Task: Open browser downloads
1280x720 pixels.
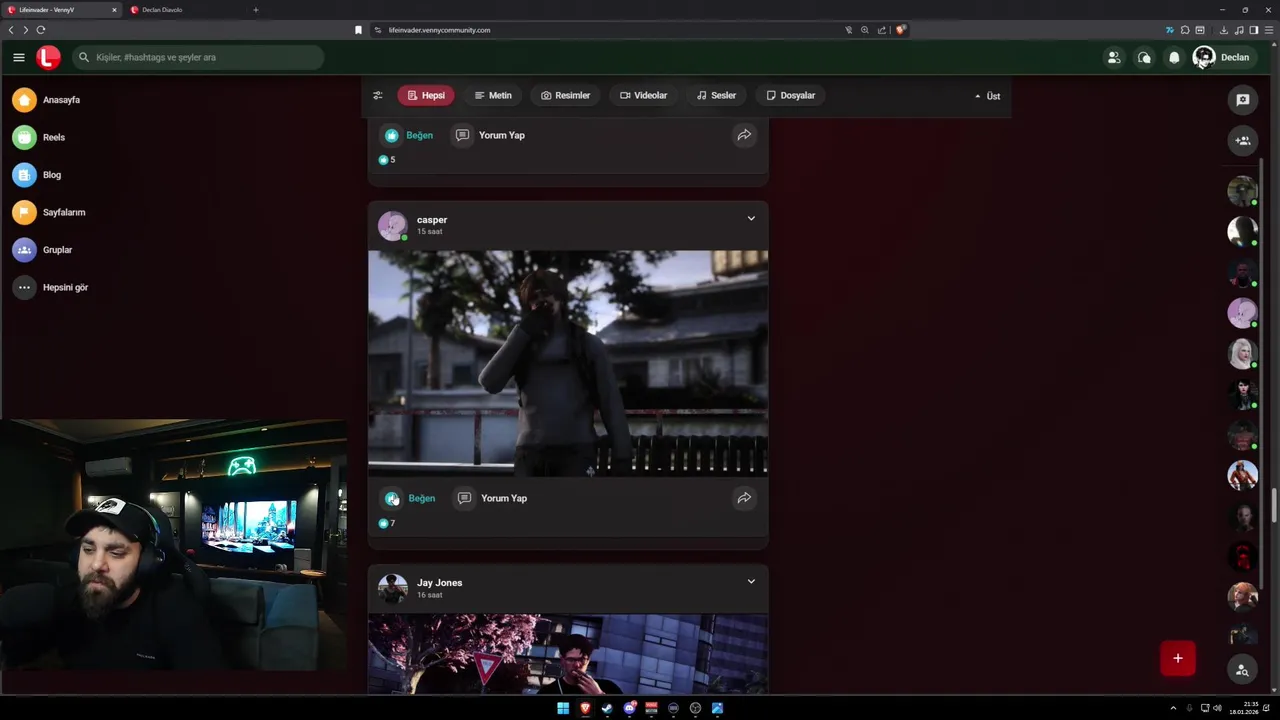Action: [1223, 30]
